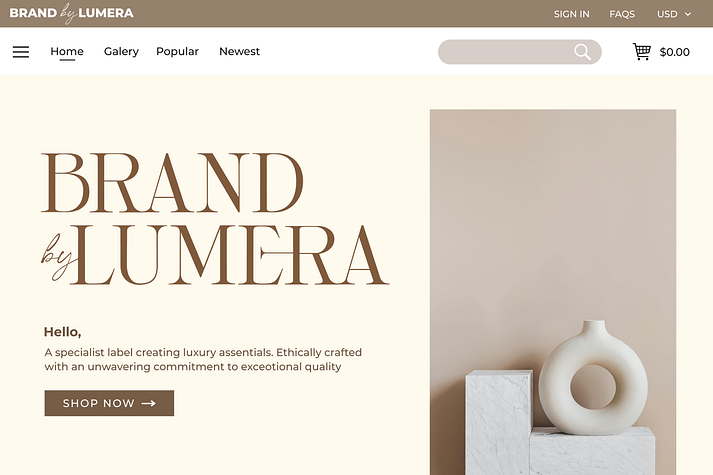Click the SIGN IN link
The height and width of the screenshot is (475, 713).
pyautogui.click(x=572, y=14)
